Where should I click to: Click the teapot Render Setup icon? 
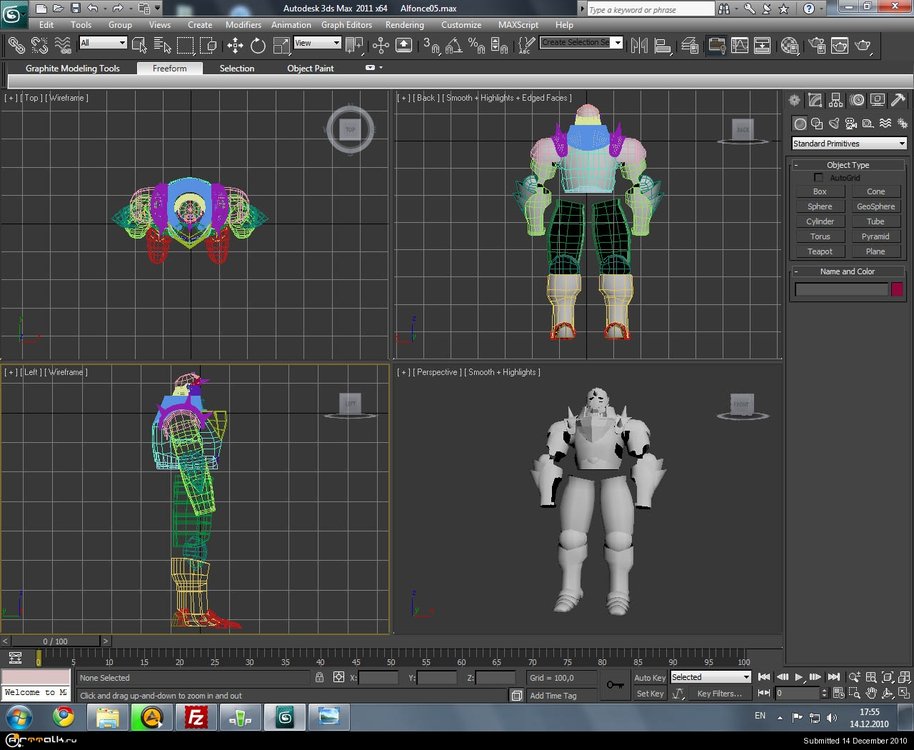click(x=815, y=45)
